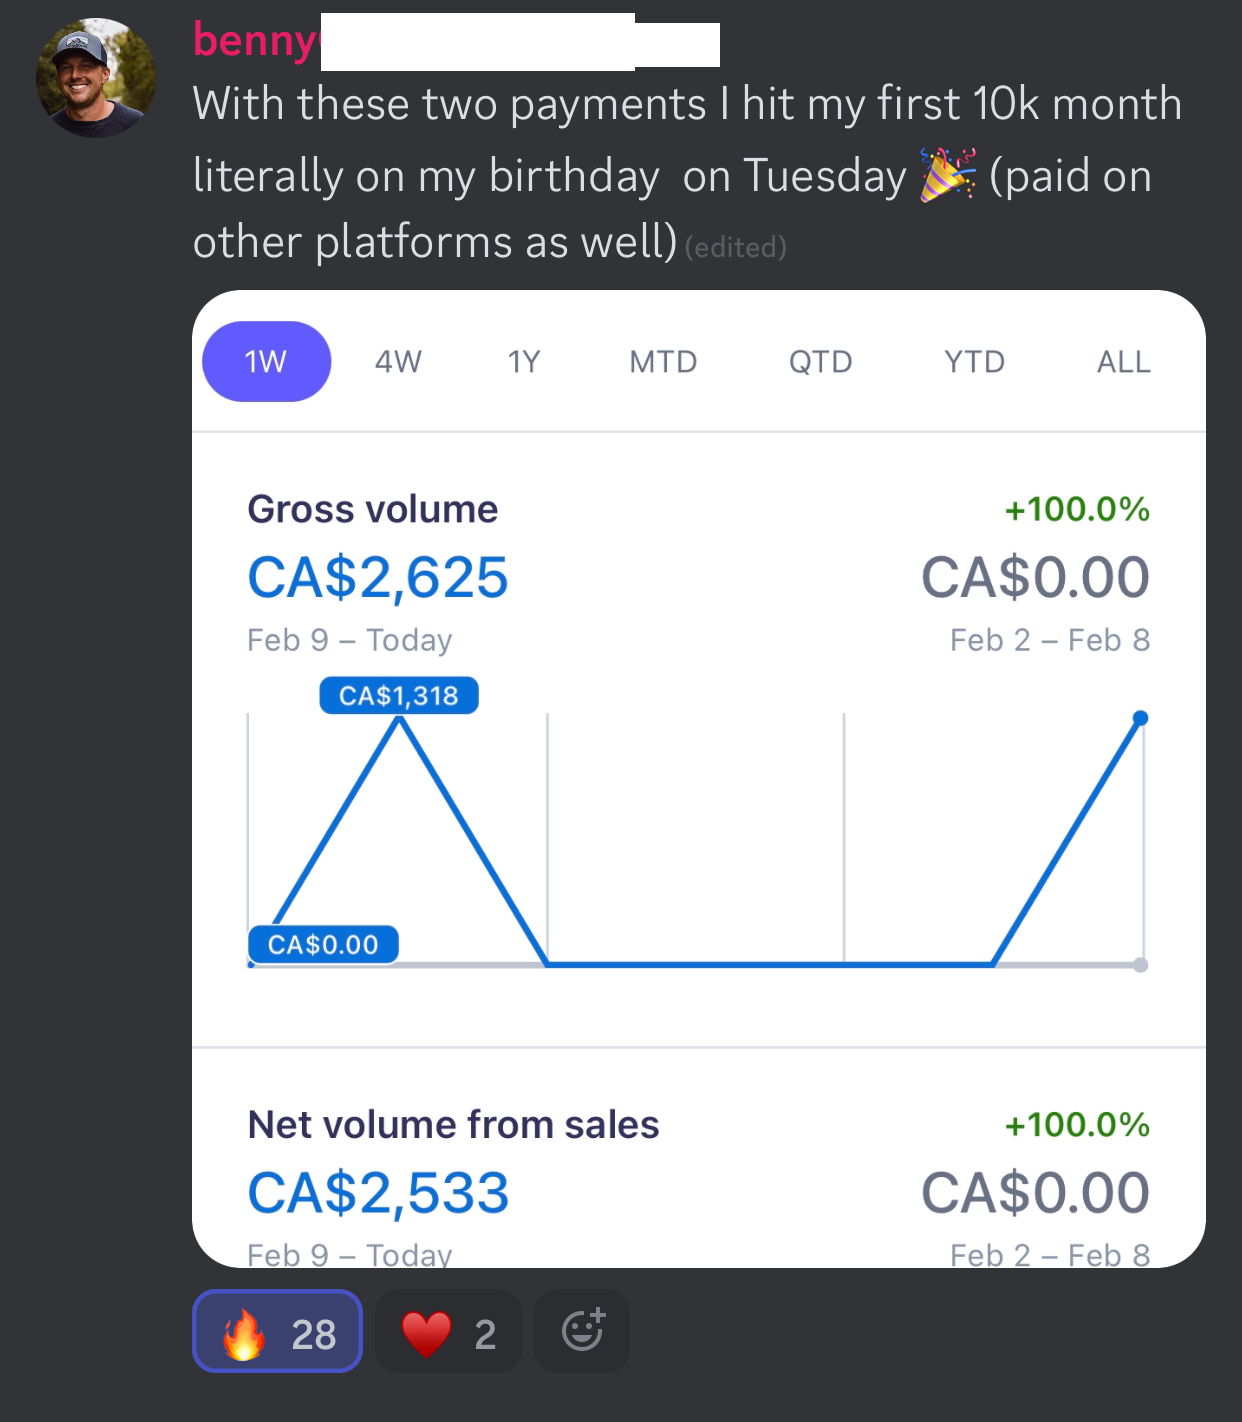Open the add reaction emoji picker
Image resolution: width=1242 pixels, height=1422 pixels.
582,1331
